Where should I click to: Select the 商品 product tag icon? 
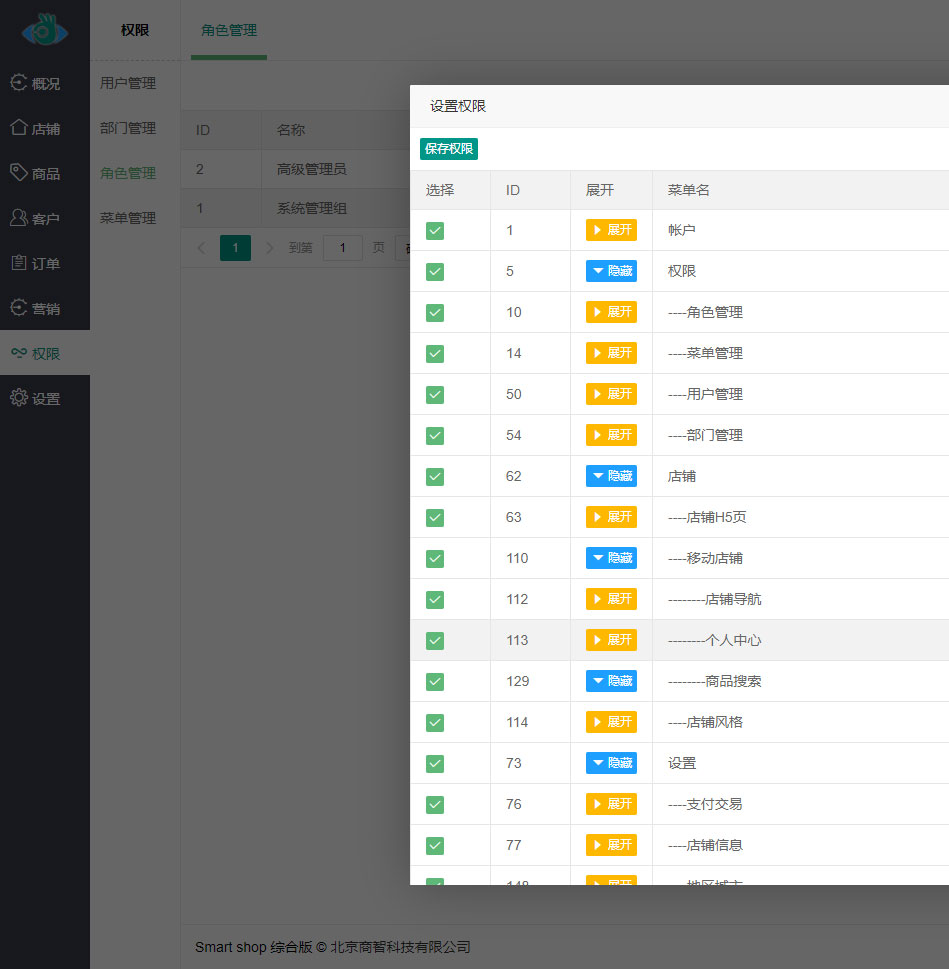[19, 173]
